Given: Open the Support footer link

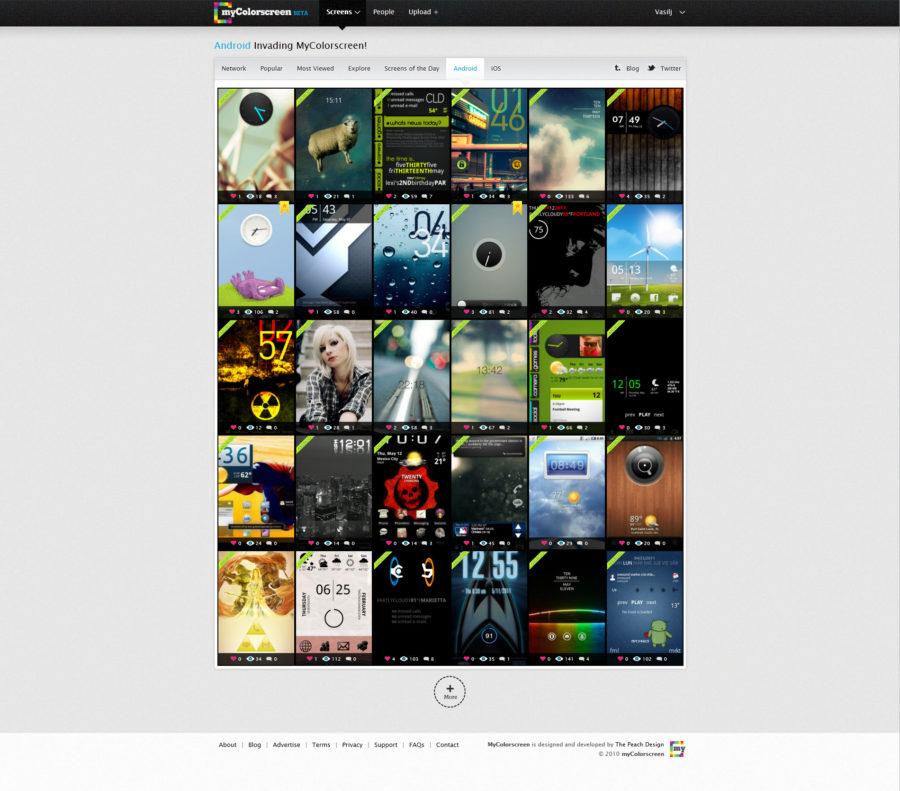Looking at the screenshot, I should [385, 745].
